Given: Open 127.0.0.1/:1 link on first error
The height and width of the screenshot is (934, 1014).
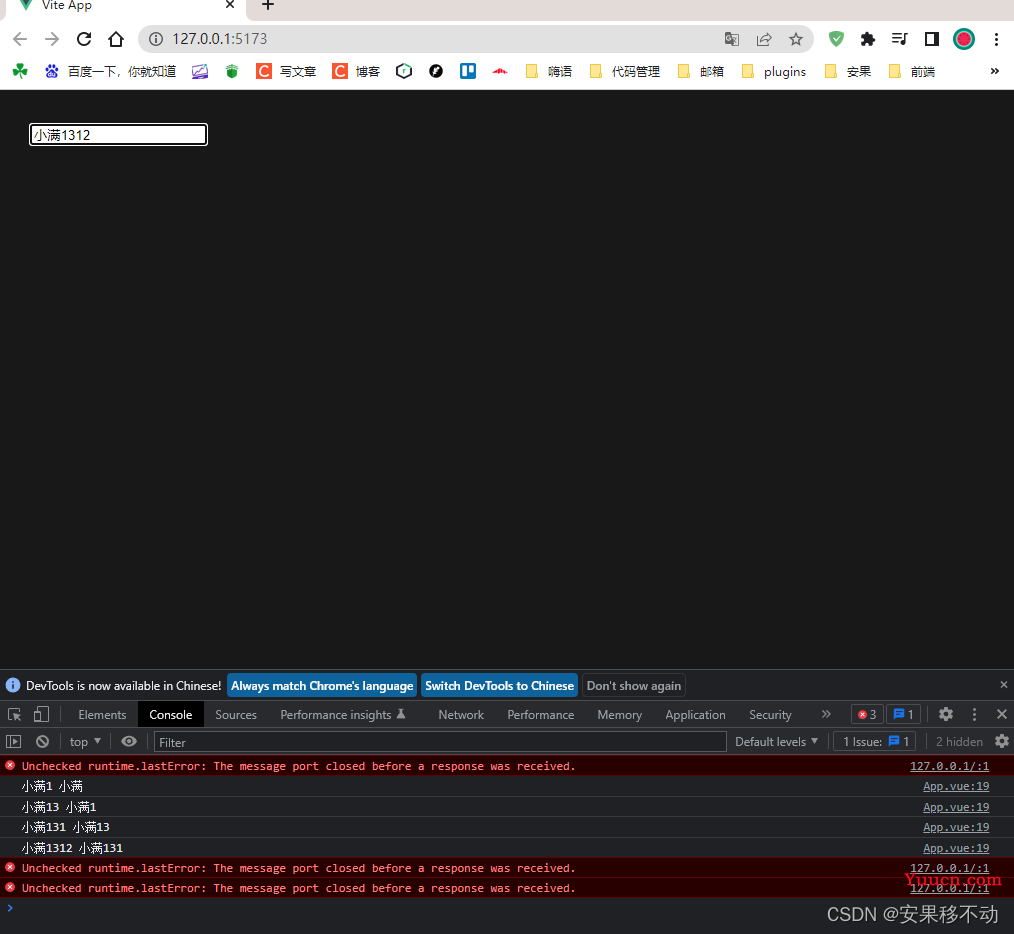Looking at the screenshot, I should coord(949,766).
